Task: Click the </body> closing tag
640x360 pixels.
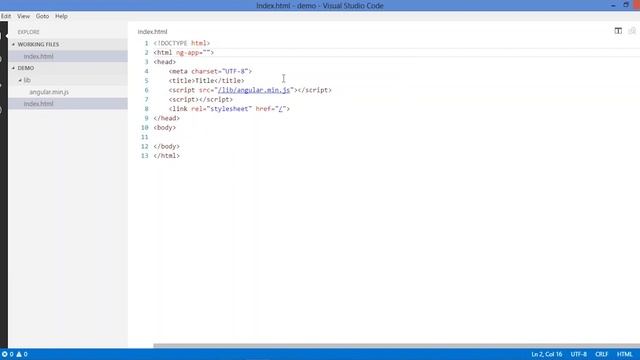Action: pyautogui.click(x=167, y=147)
